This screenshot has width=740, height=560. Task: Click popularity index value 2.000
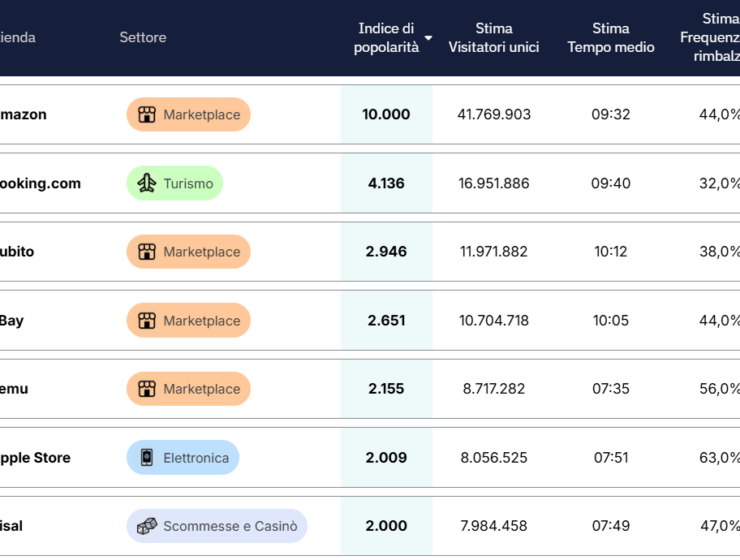386,526
